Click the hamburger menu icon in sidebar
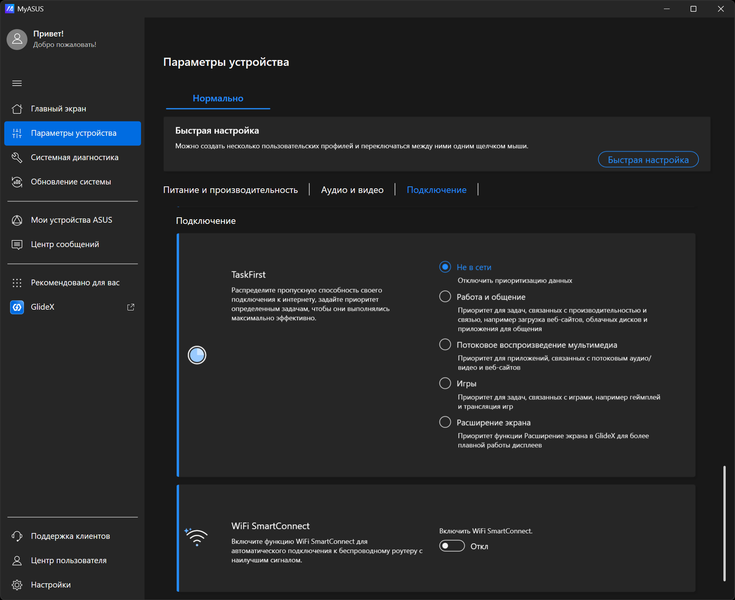Screen dimensions: 735x600 point(17,83)
